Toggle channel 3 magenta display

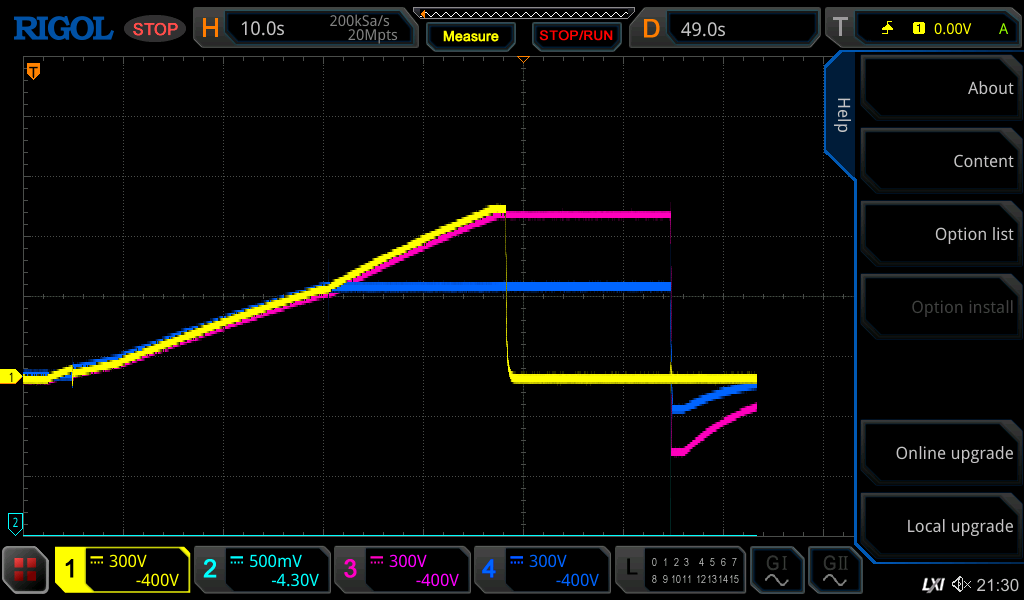click(402, 570)
